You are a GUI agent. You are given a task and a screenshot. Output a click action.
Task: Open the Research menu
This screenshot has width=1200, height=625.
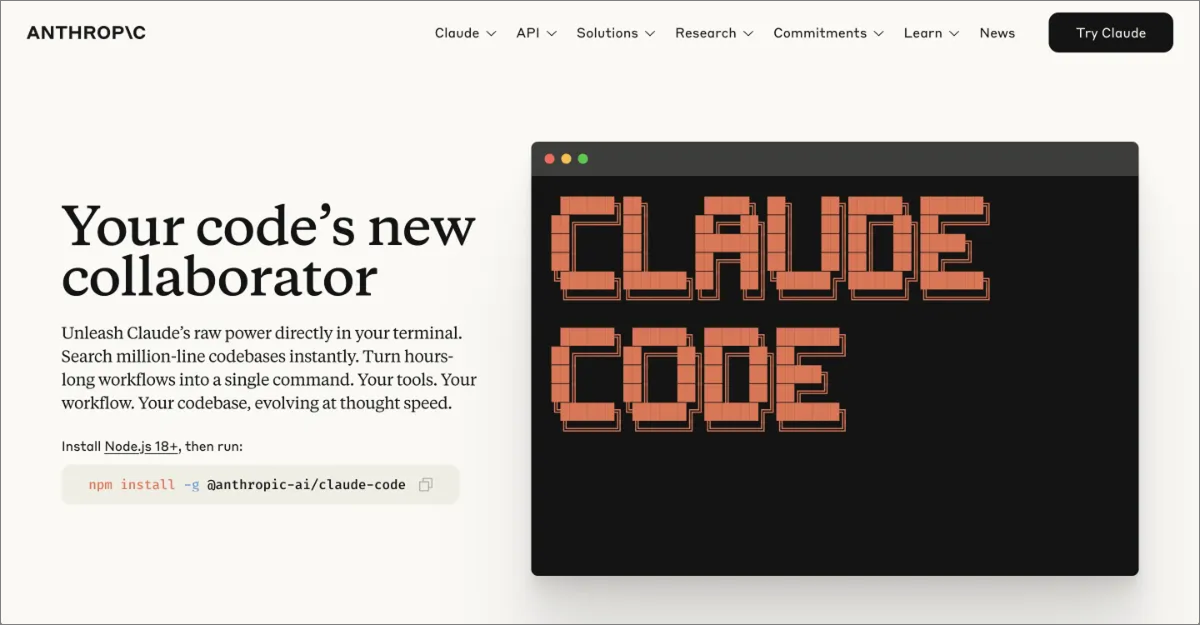click(714, 33)
